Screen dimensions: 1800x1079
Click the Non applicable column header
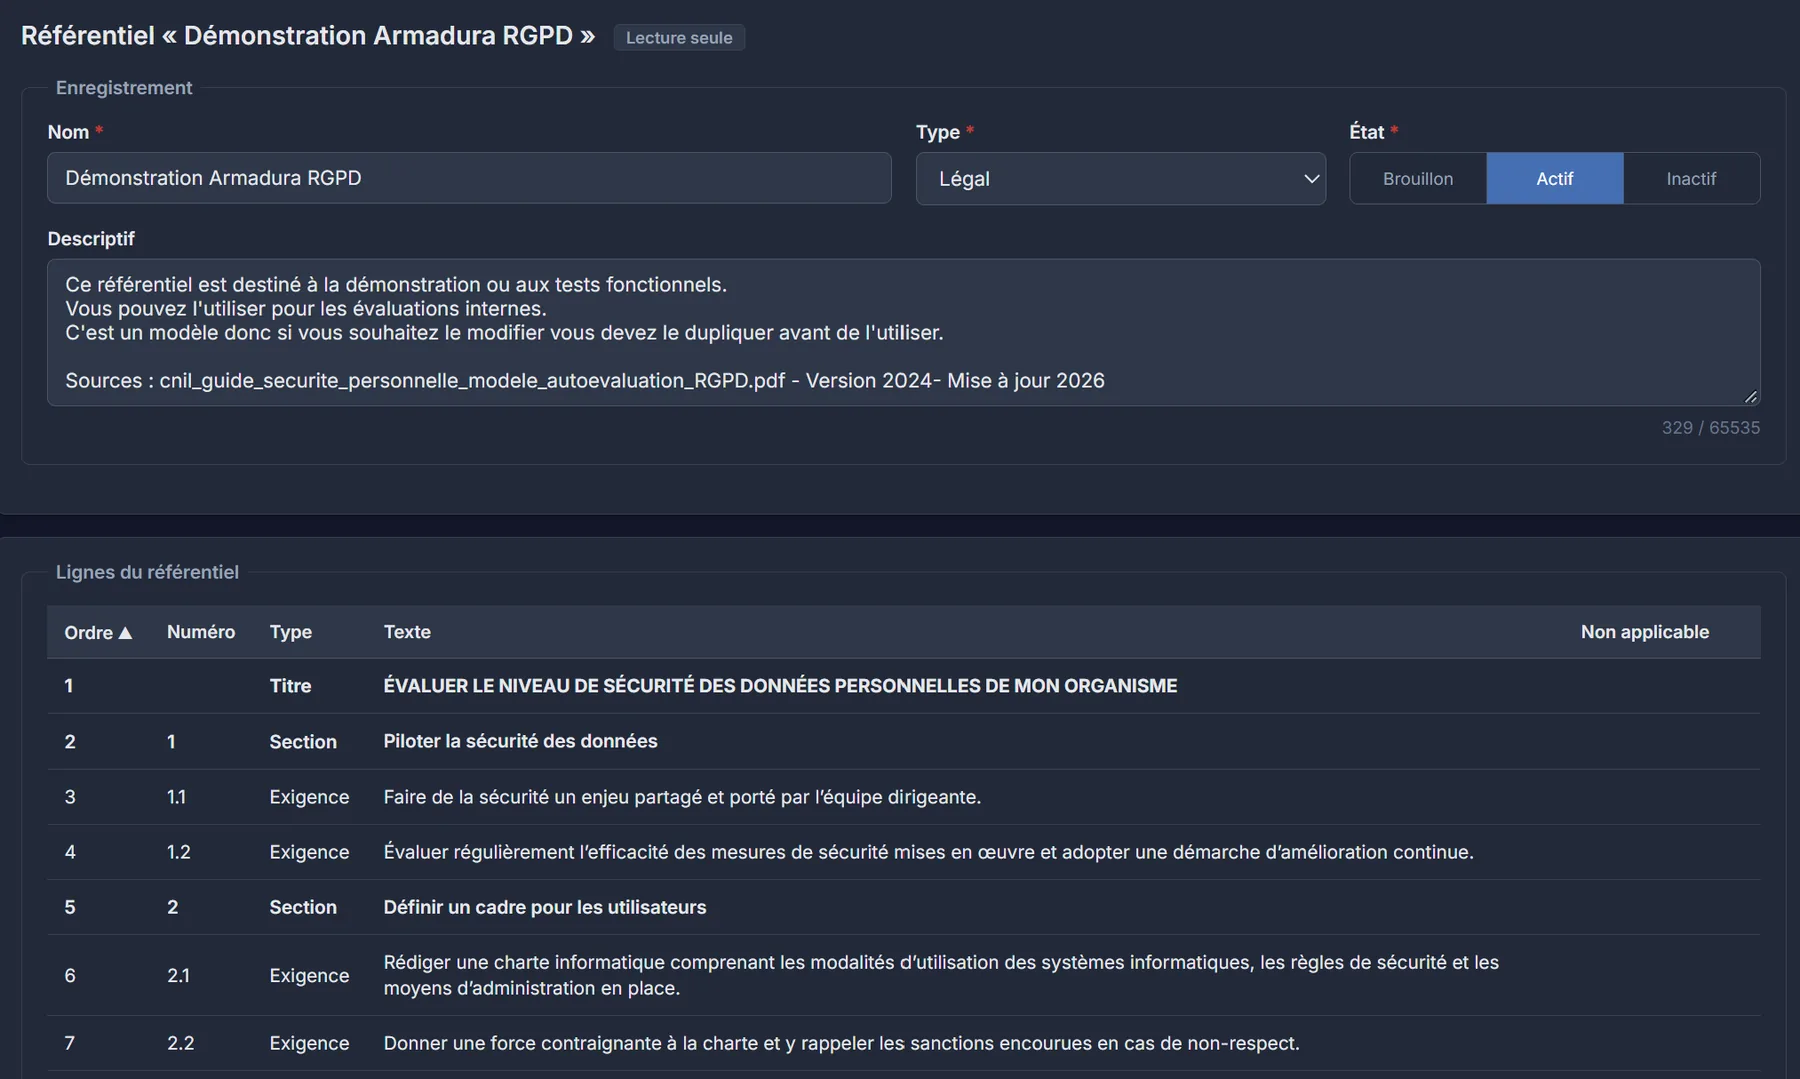click(1645, 632)
